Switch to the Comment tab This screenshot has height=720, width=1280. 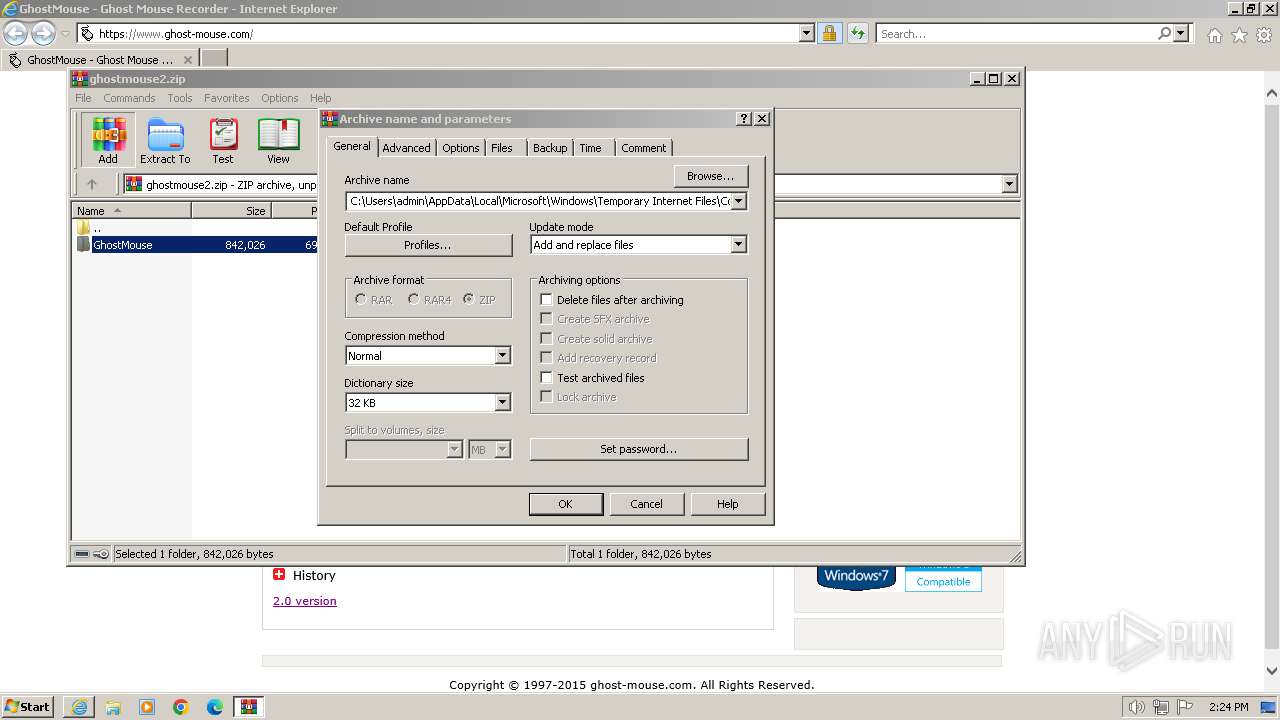644,148
